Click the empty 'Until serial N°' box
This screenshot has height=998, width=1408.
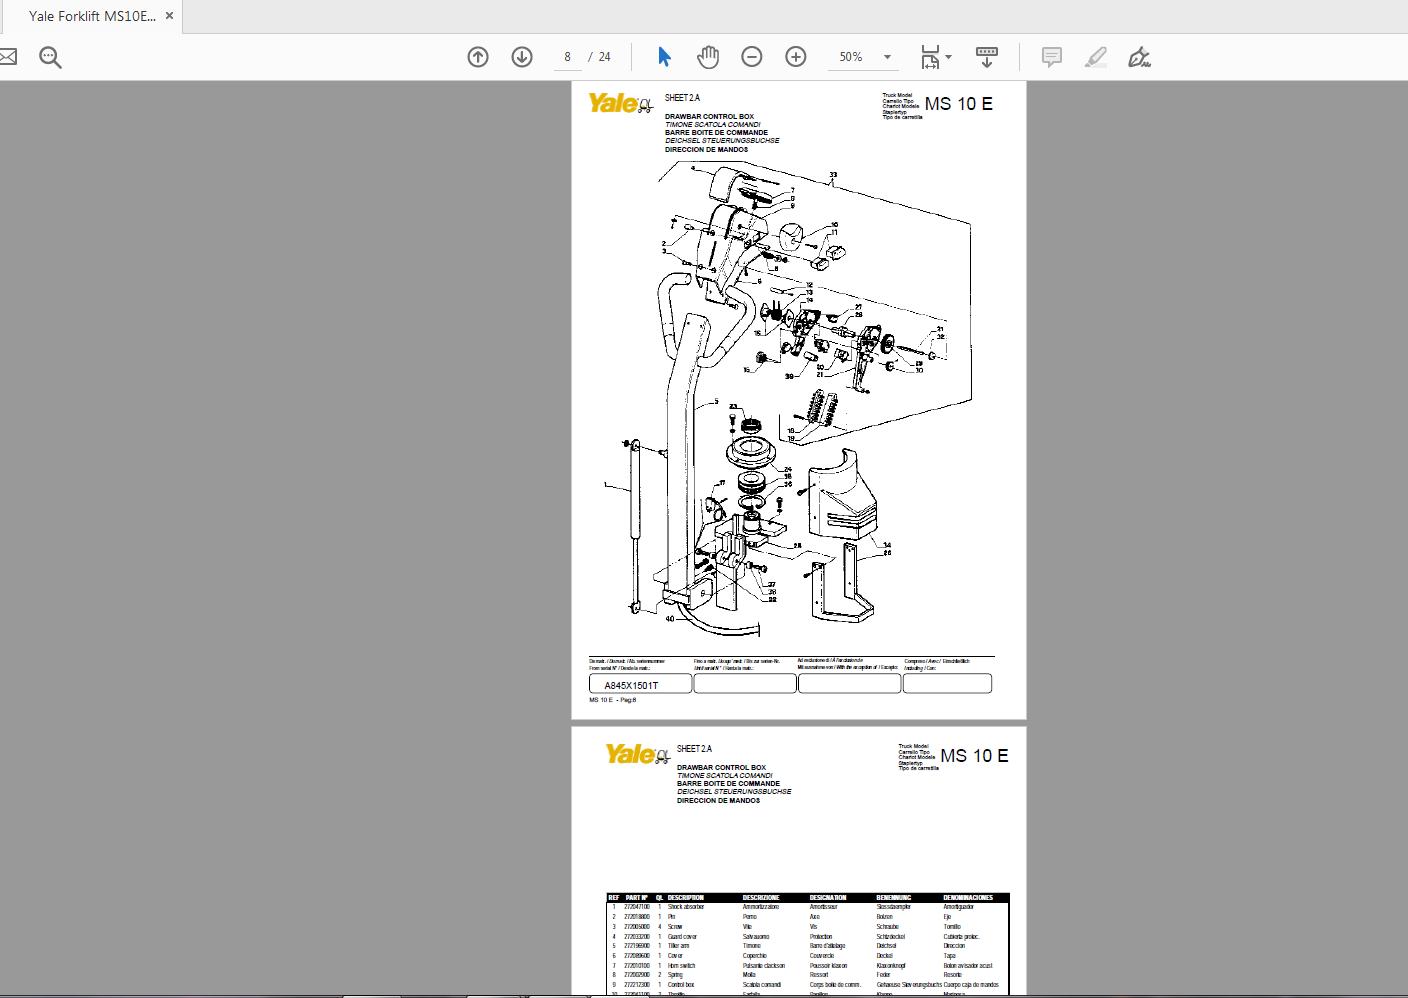(744, 684)
